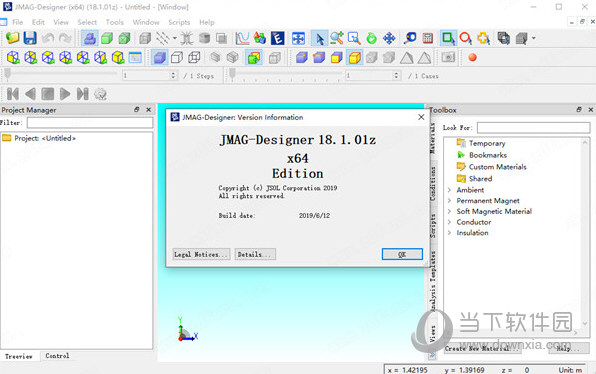
Task: Switch to the Control tab
Action: (57, 356)
